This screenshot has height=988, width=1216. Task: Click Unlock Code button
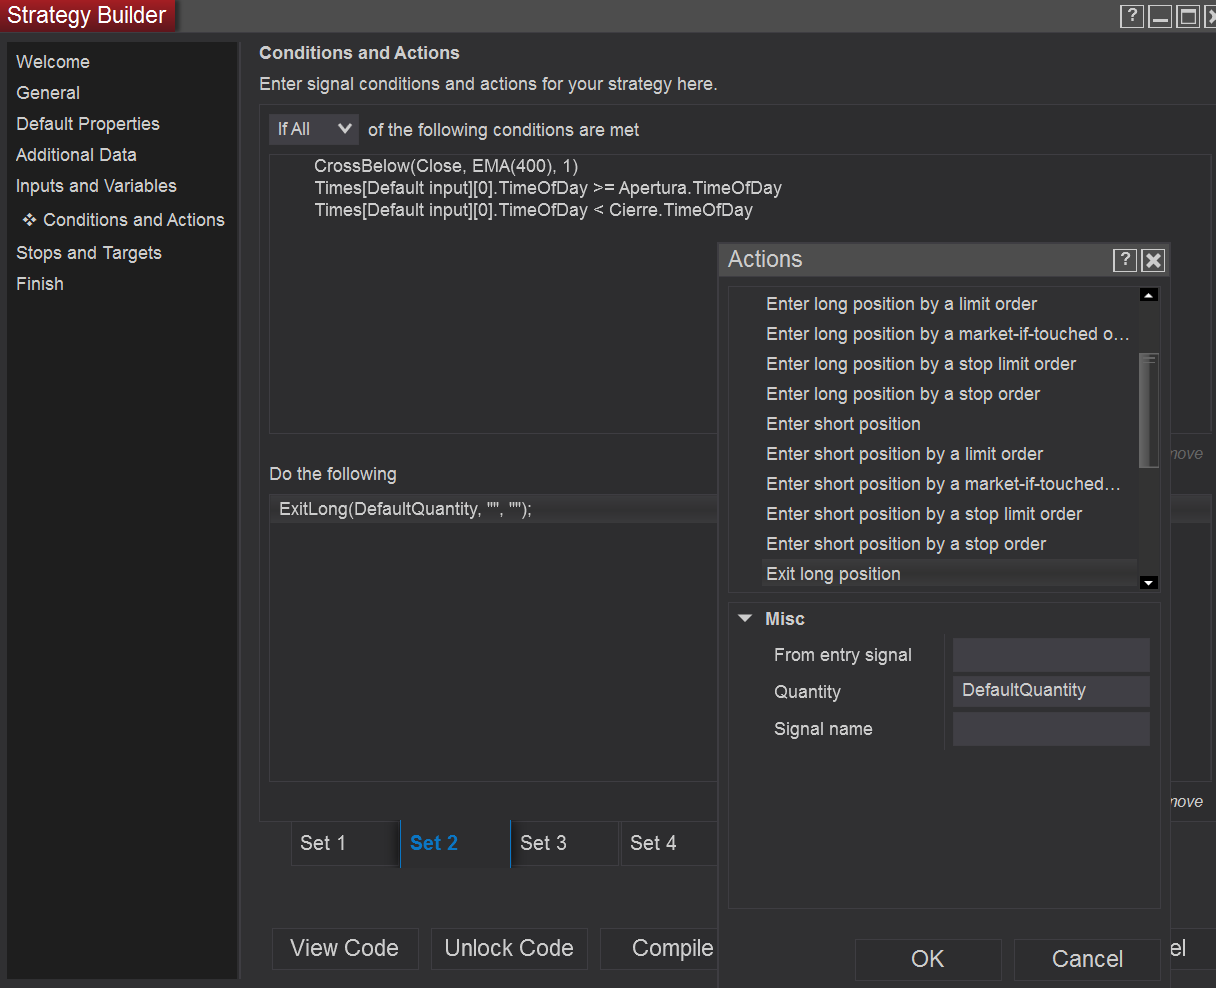(x=509, y=948)
